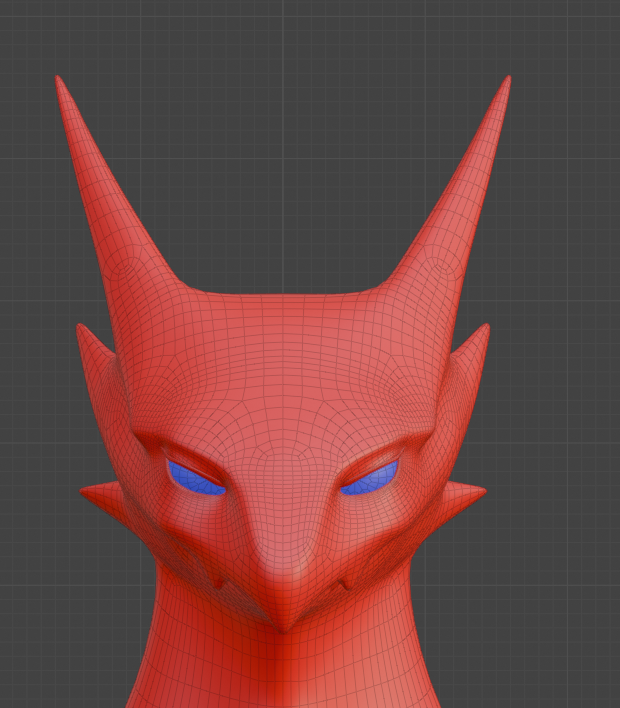
Task: Click the model's neck below the snout
Action: (x=284, y=668)
